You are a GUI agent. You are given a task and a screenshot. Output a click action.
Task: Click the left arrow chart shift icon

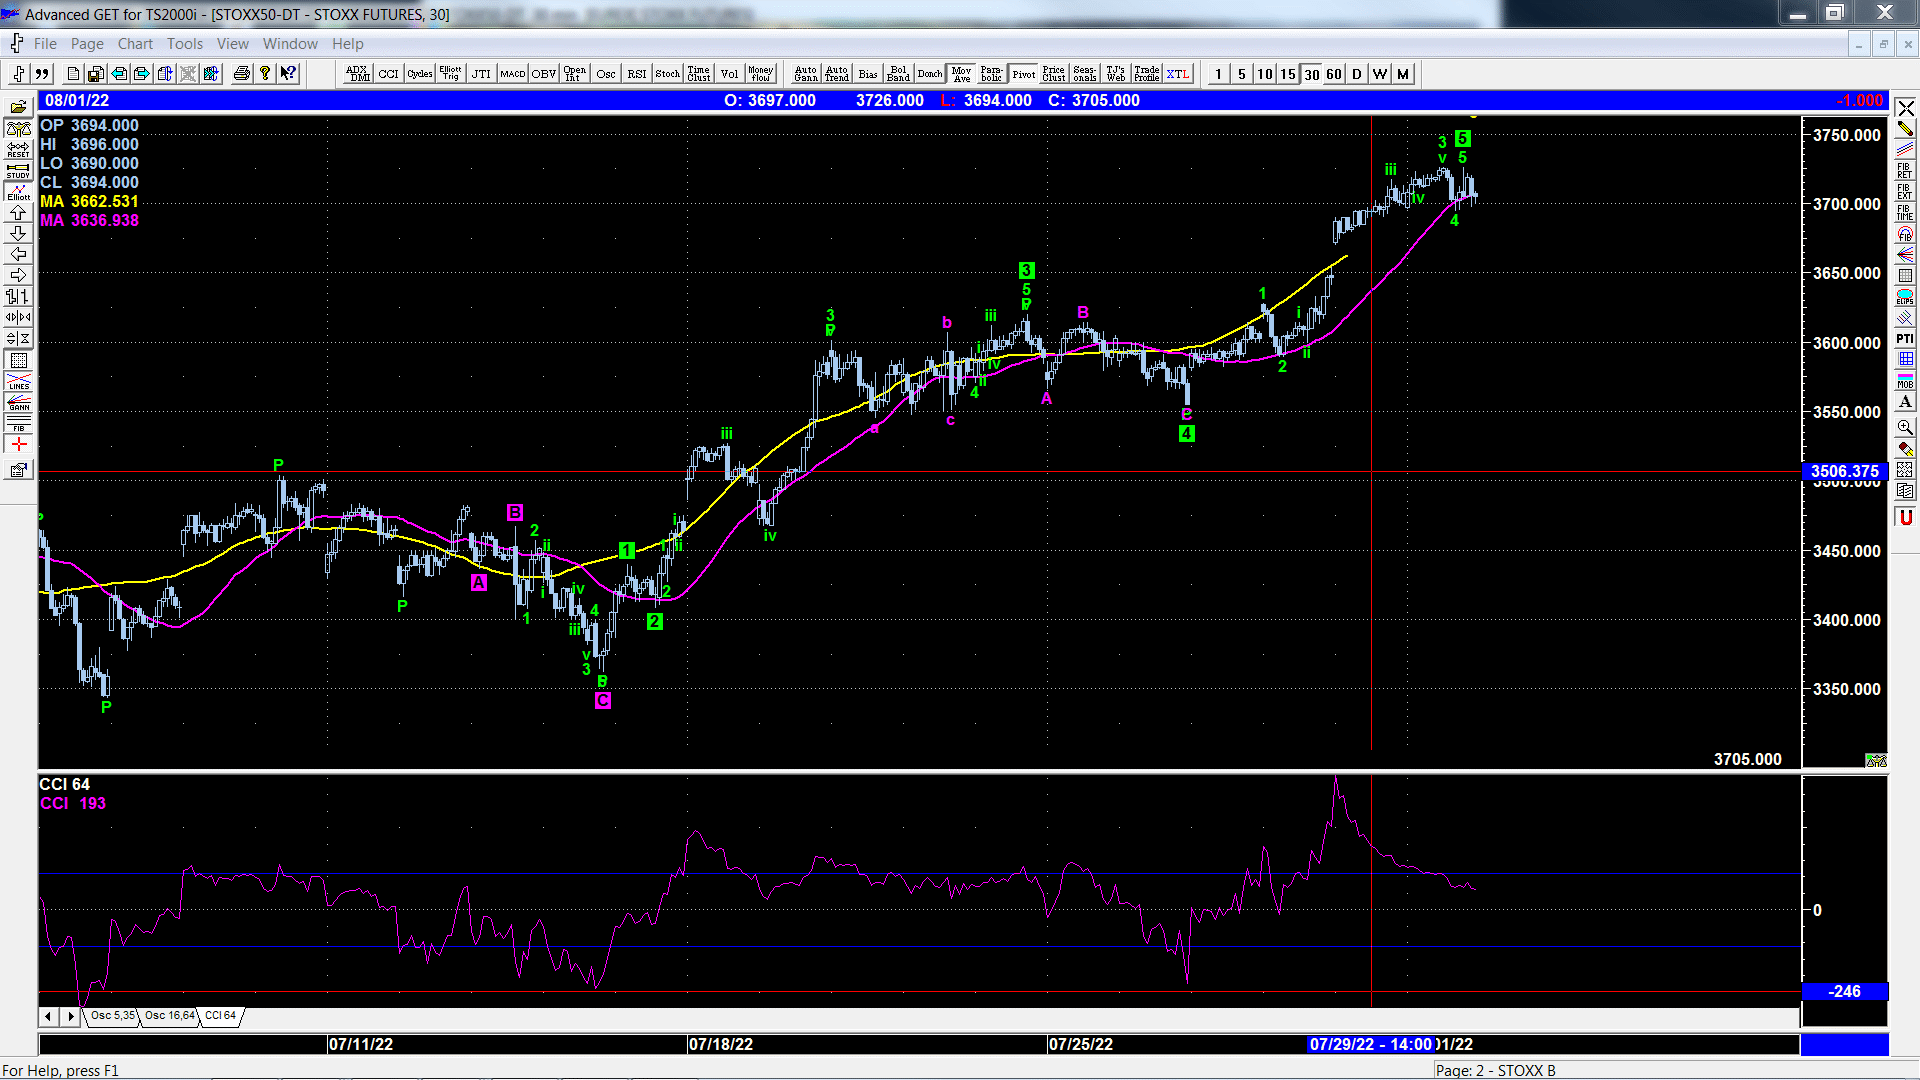click(18, 255)
